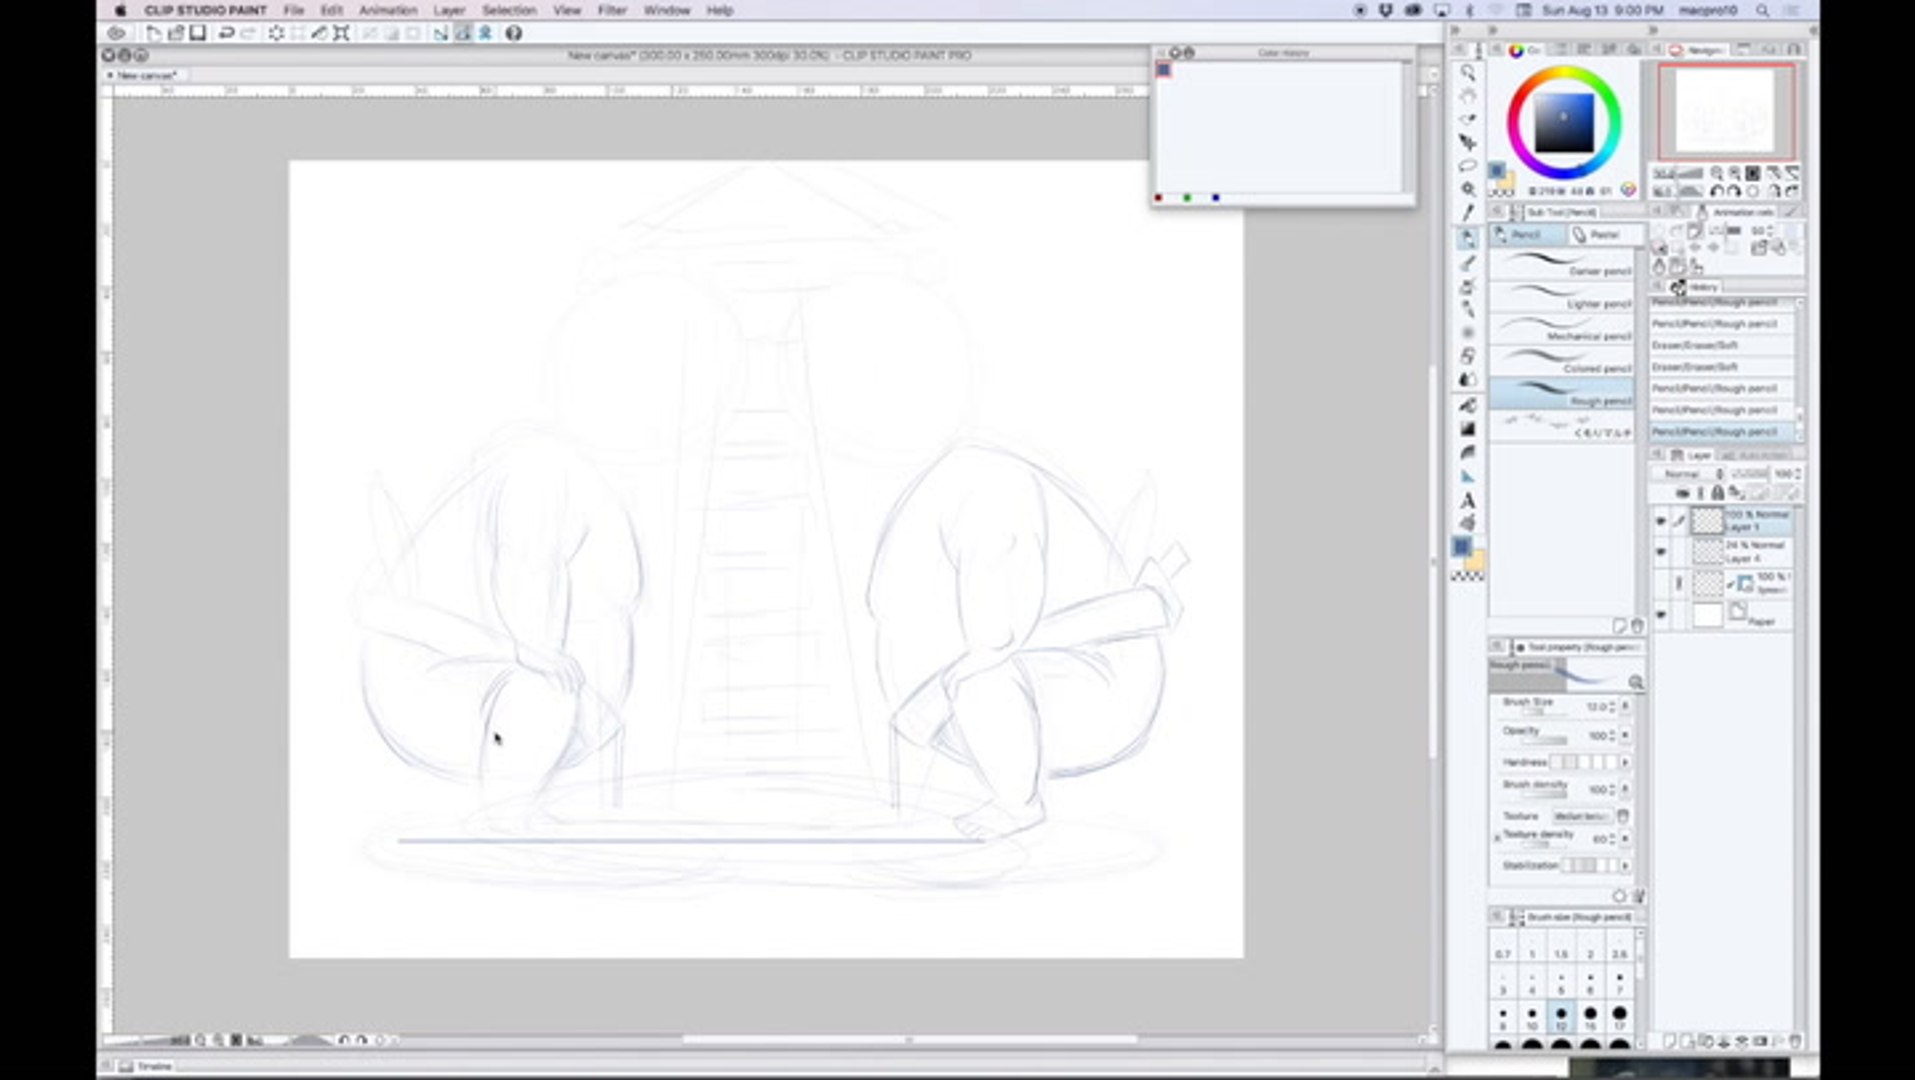The height and width of the screenshot is (1080, 1915).
Task: Choose the Darker pencil sub tool
Action: (x=1562, y=265)
